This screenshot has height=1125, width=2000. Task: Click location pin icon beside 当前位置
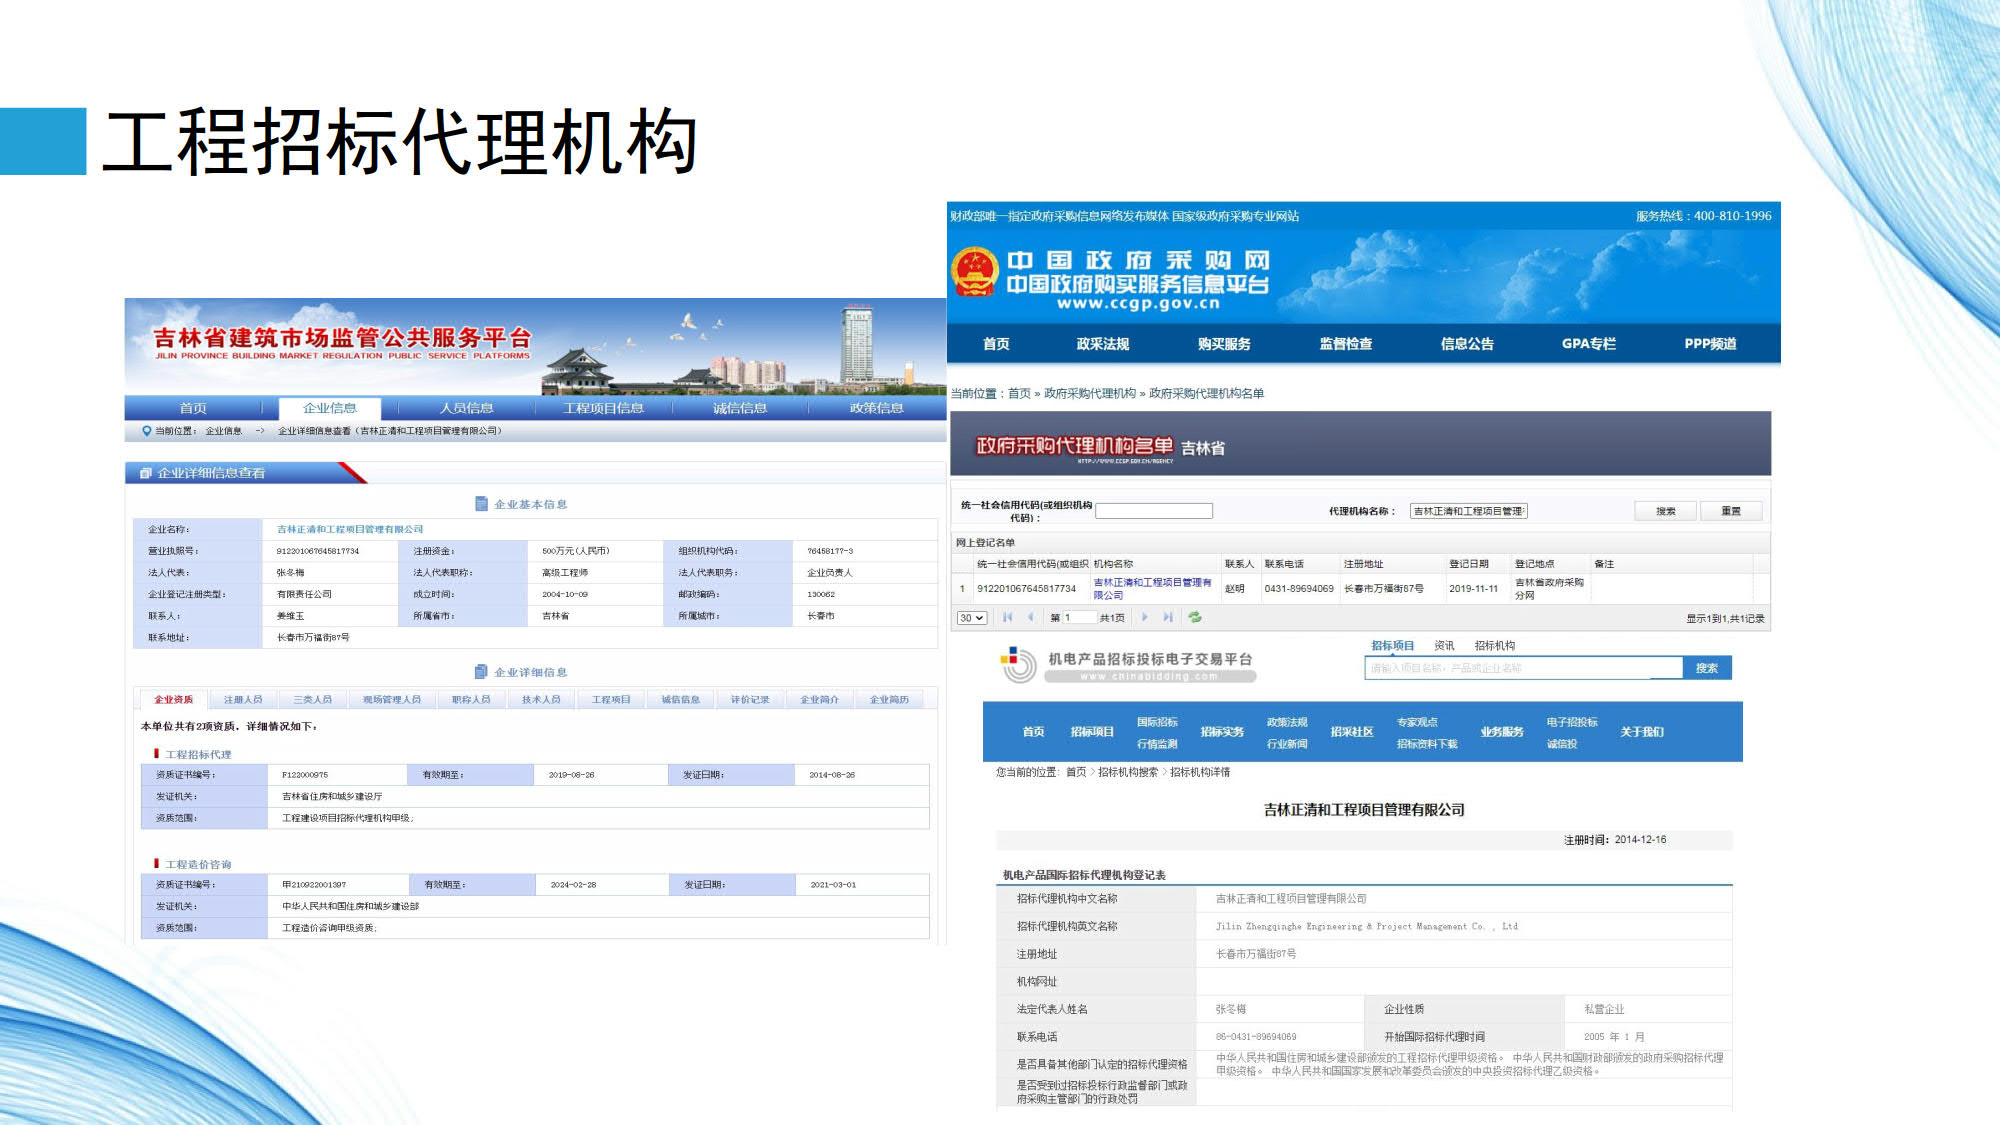147,431
